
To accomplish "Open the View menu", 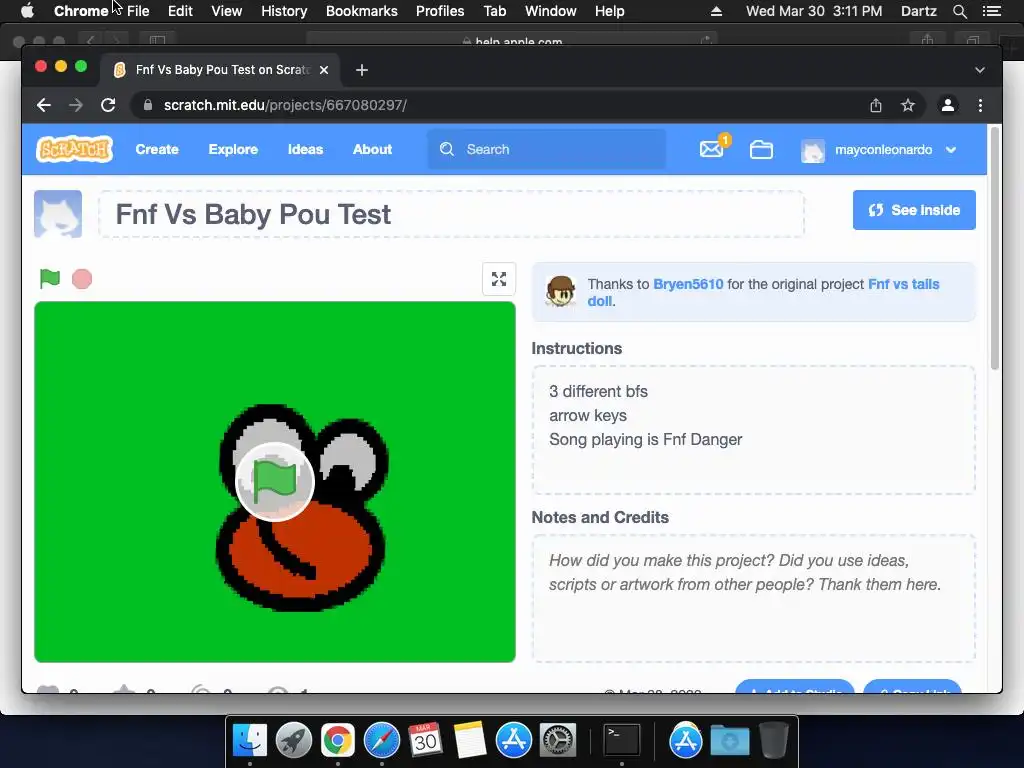I will point(227,11).
